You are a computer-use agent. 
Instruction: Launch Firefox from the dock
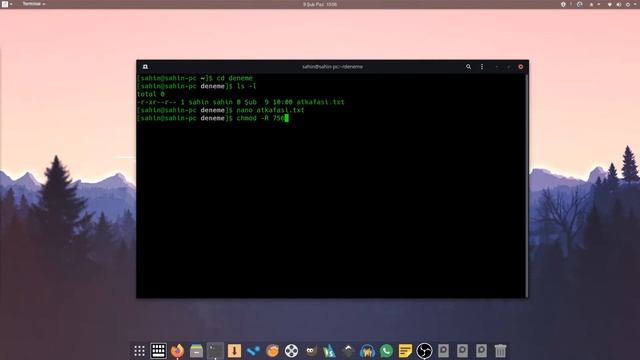click(x=178, y=351)
